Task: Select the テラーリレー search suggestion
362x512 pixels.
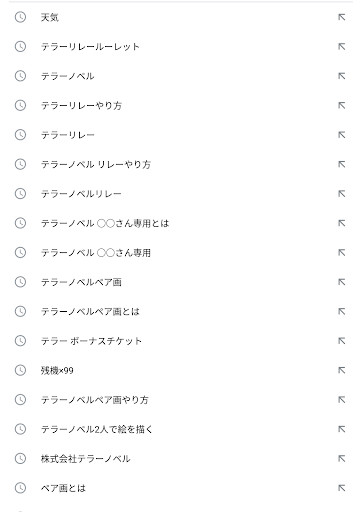Action: 181,135
